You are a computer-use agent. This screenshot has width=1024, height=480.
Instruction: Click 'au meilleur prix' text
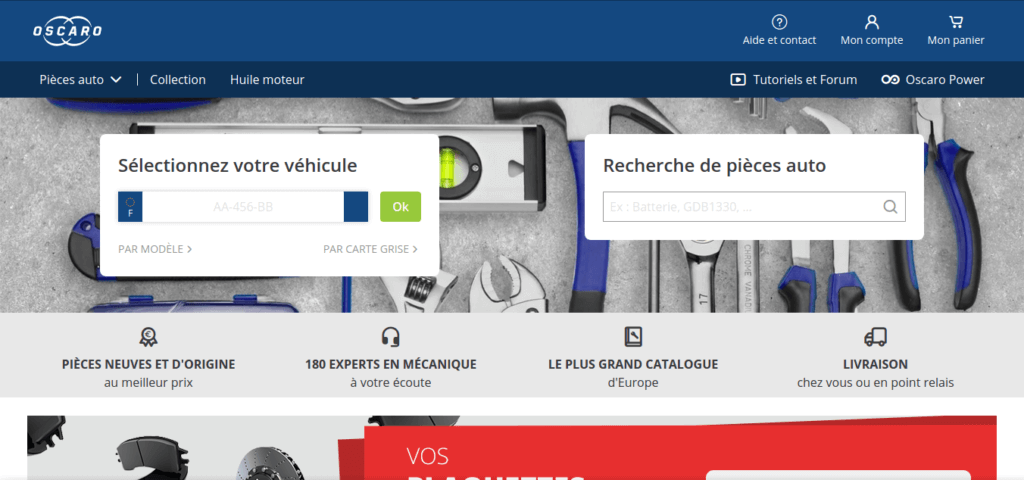(148, 383)
